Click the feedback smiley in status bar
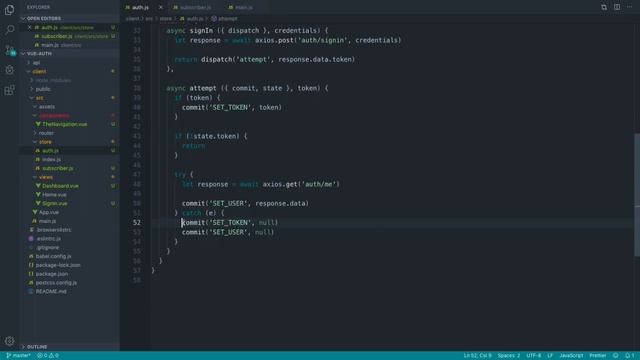The height and width of the screenshot is (360, 640). [616, 356]
